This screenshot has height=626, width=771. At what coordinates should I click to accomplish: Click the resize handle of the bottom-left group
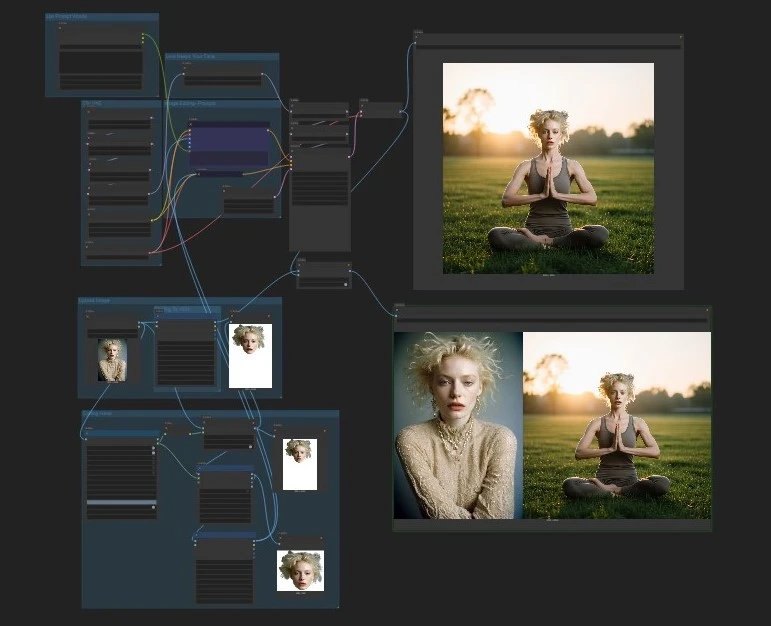[336, 605]
